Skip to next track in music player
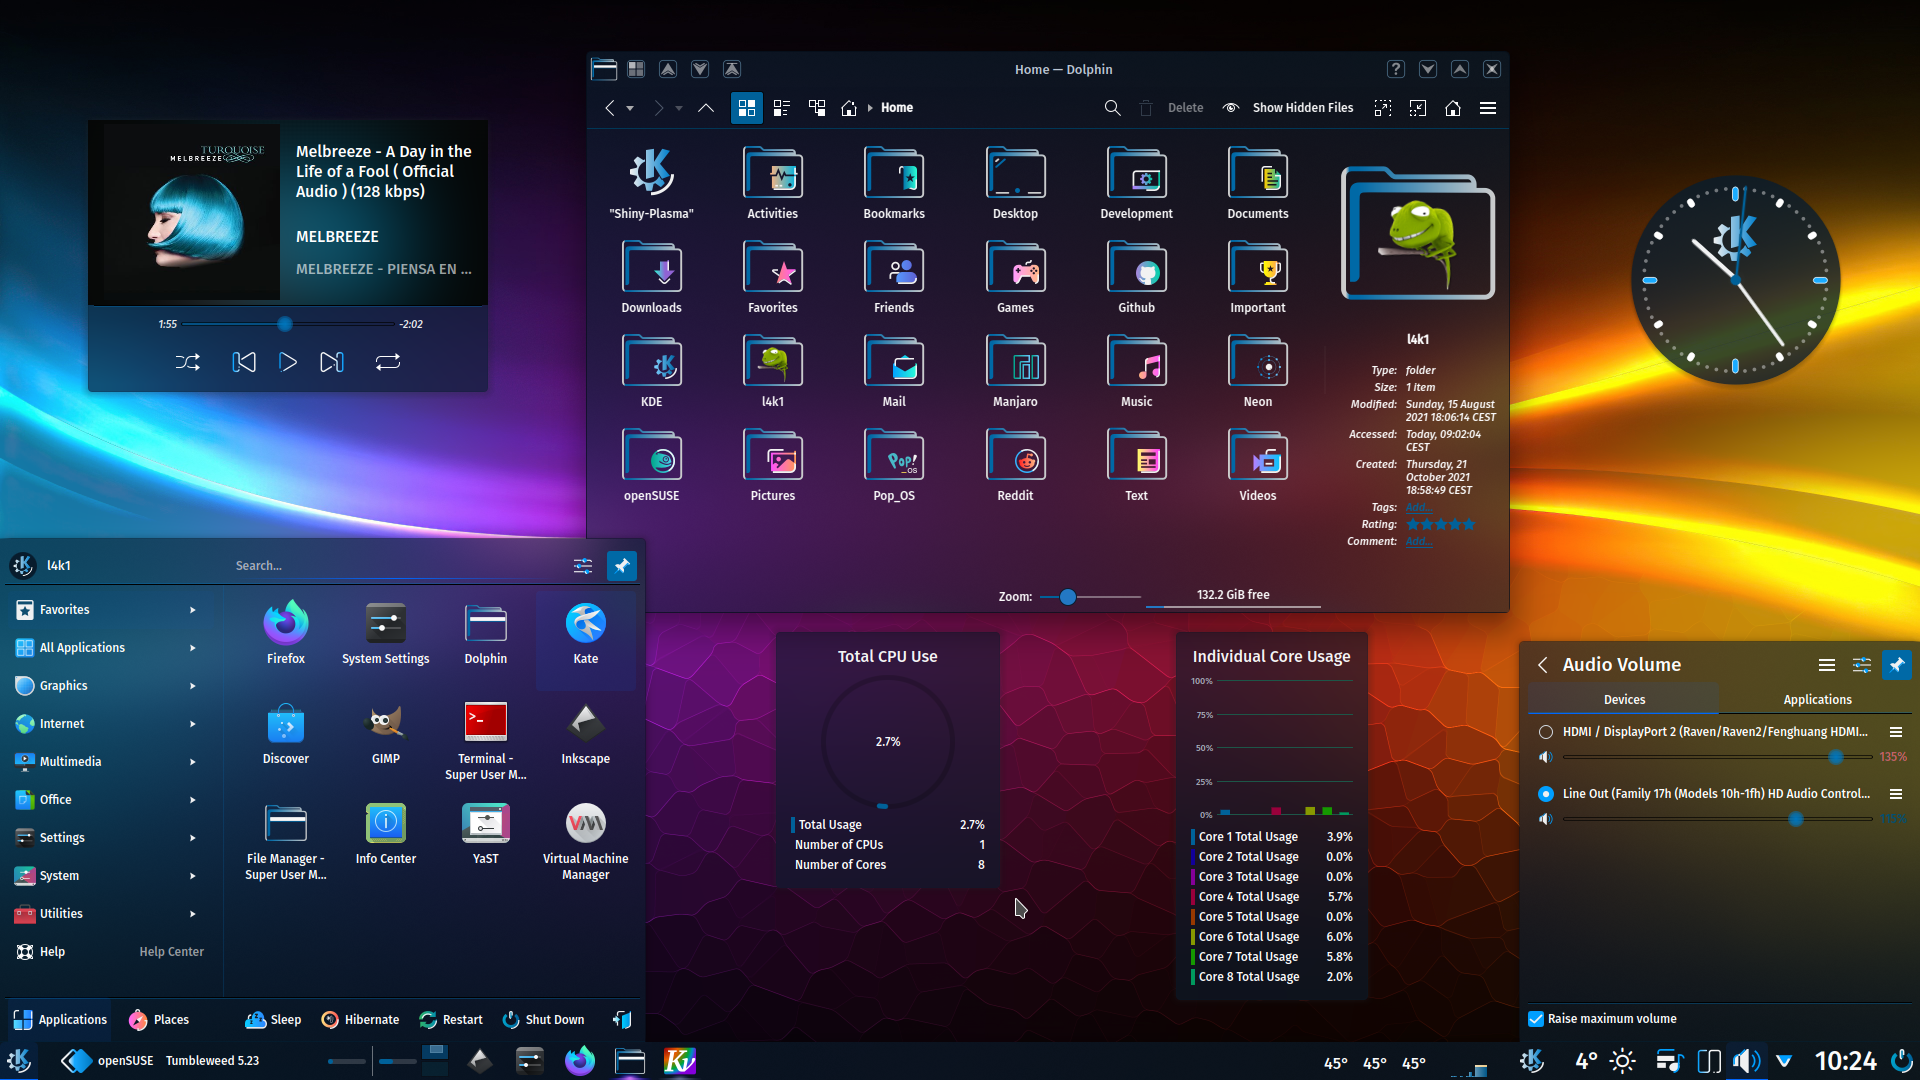Image resolution: width=1920 pixels, height=1080 pixels. [332, 362]
